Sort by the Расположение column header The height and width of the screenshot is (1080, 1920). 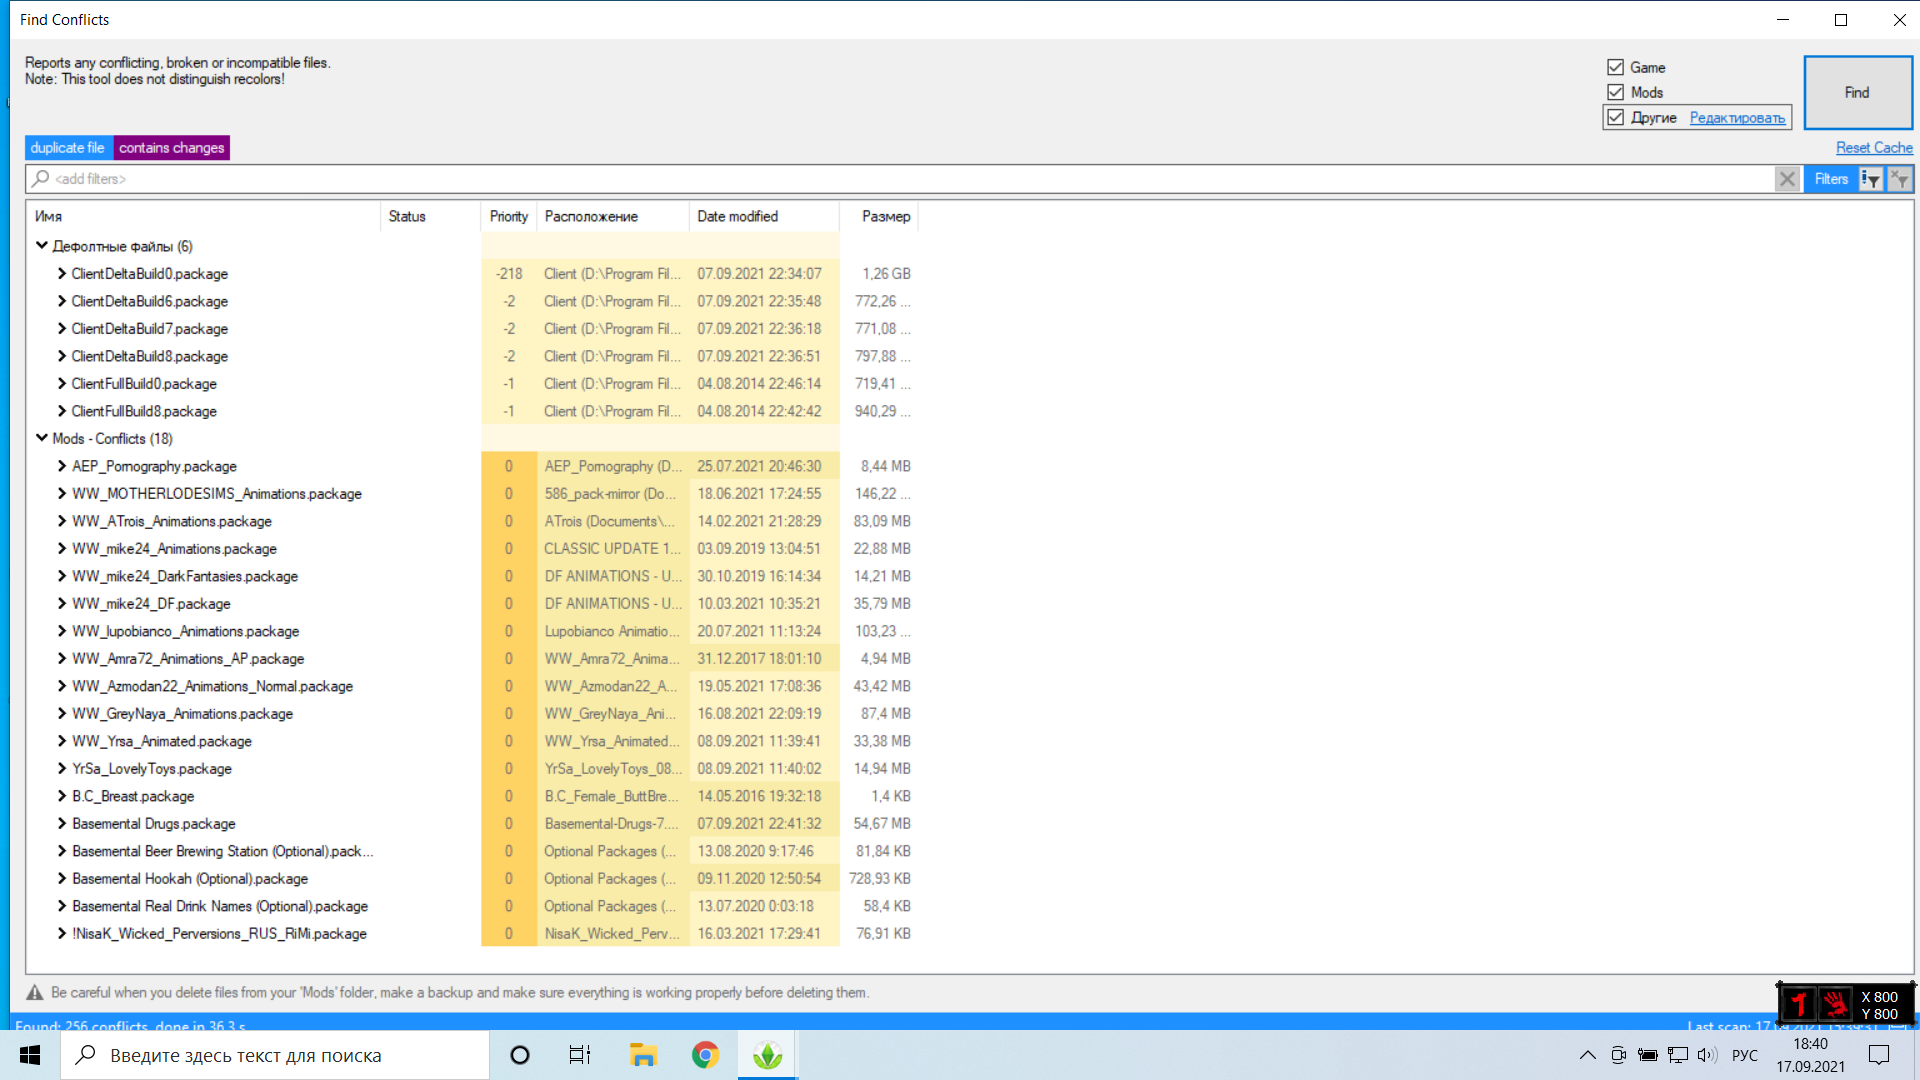click(x=613, y=216)
